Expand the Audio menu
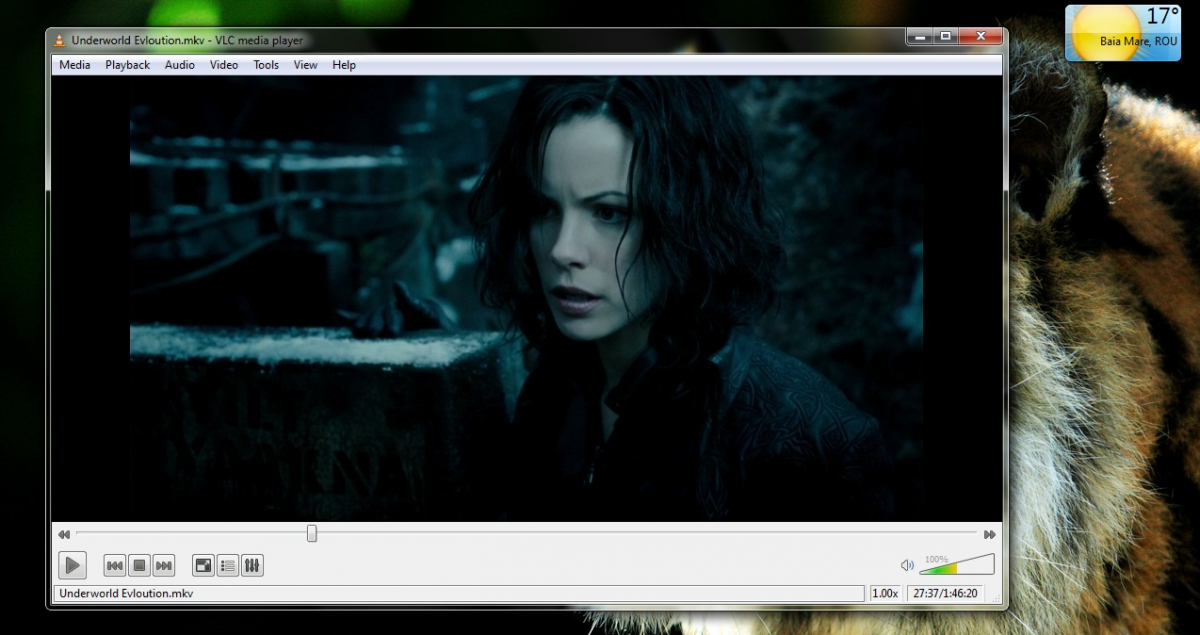Viewport: 1200px width, 635px height. point(180,65)
